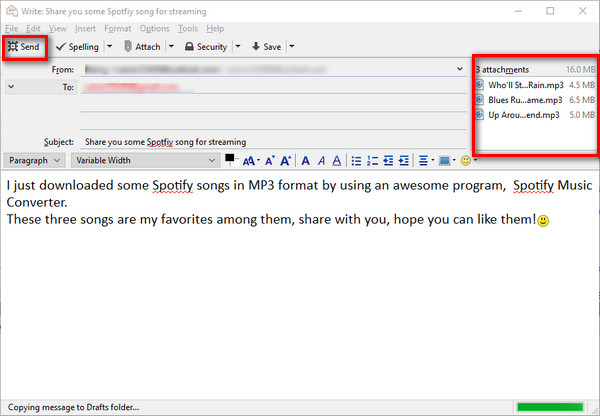Open the smiley emoticon picker
This screenshot has height=416, width=600.
pyautogui.click(x=468, y=161)
